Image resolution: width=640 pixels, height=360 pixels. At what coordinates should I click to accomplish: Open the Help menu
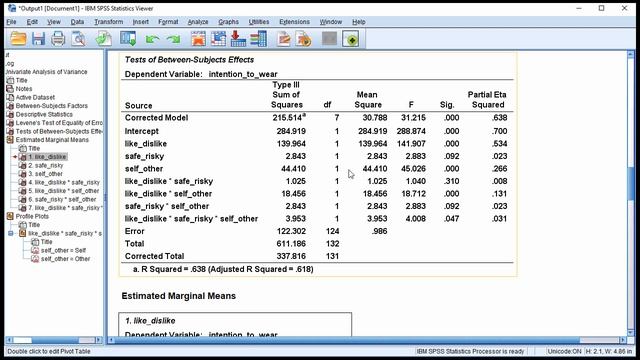click(x=358, y=22)
